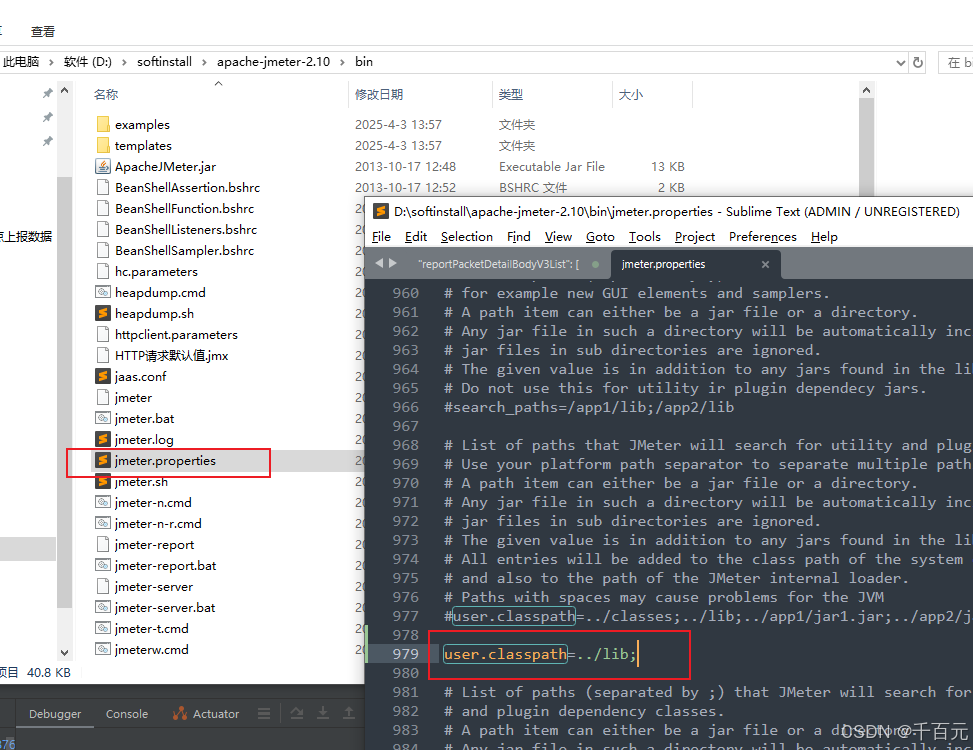Switch to the jmeter.properties tab

click(x=663, y=264)
